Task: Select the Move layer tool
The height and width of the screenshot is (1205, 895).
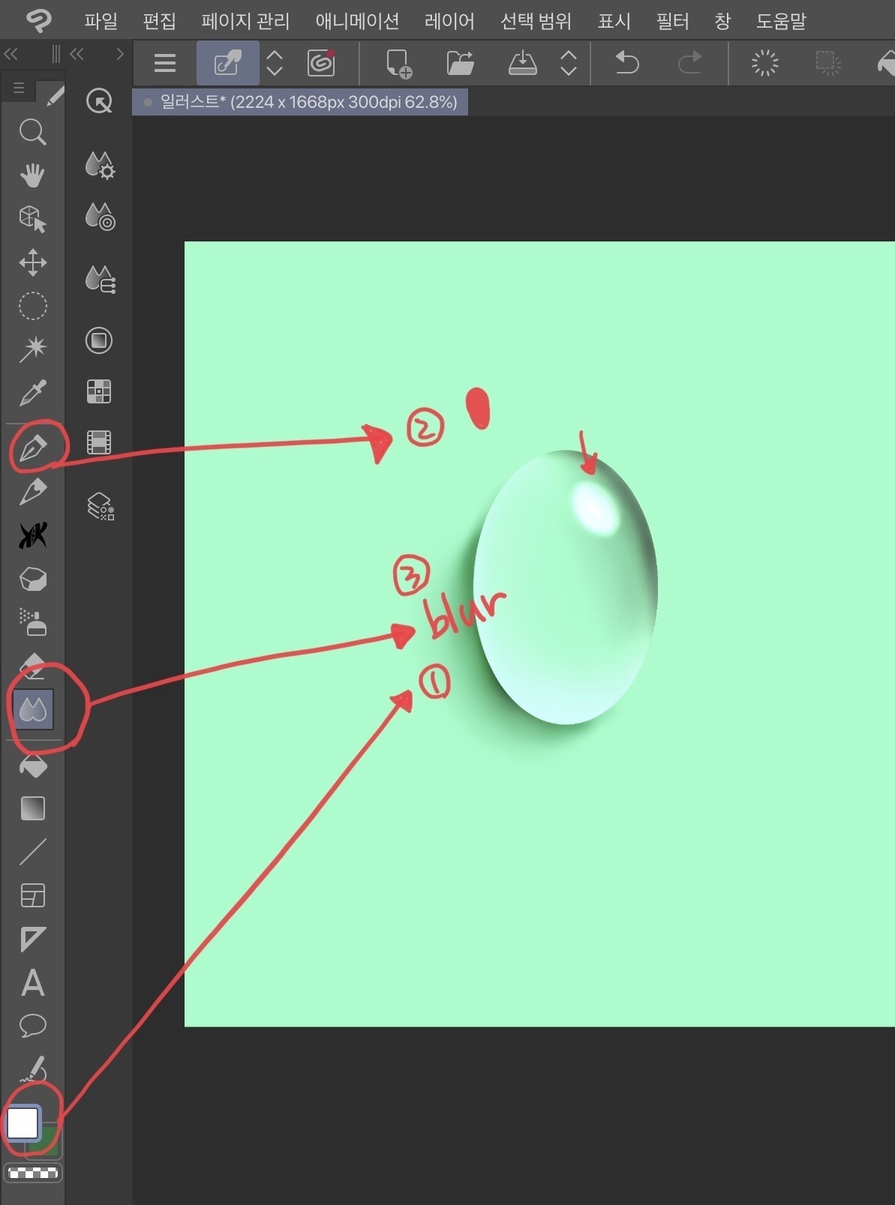Action: click(x=33, y=263)
